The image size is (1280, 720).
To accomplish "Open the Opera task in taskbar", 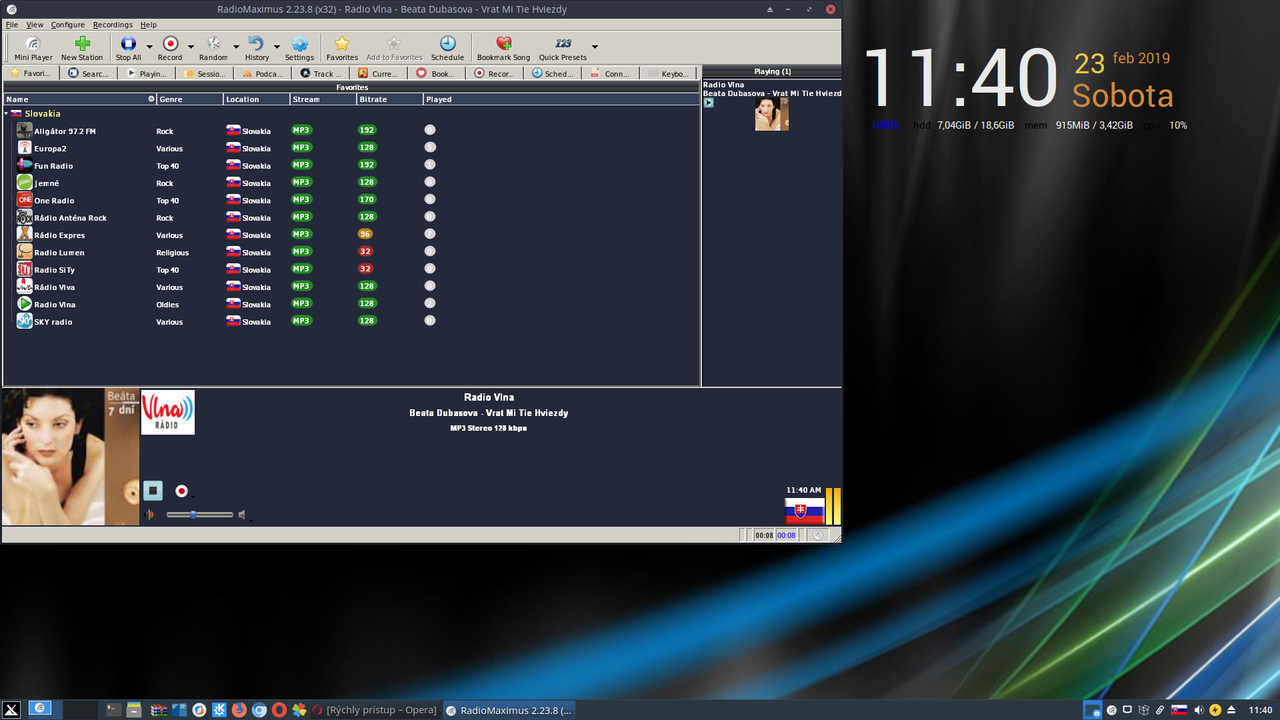I will click(x=375, y=710).
